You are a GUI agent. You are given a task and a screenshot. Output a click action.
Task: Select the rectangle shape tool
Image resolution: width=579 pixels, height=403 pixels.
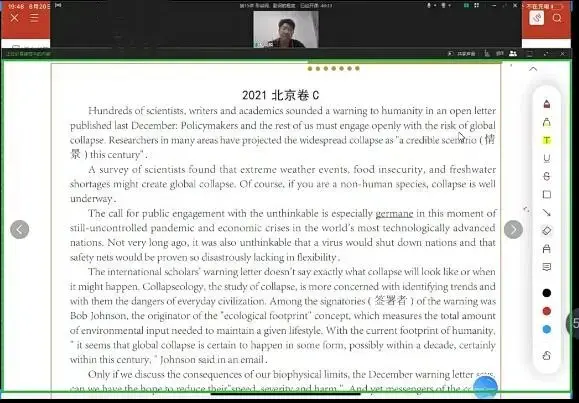click(547, 194)
